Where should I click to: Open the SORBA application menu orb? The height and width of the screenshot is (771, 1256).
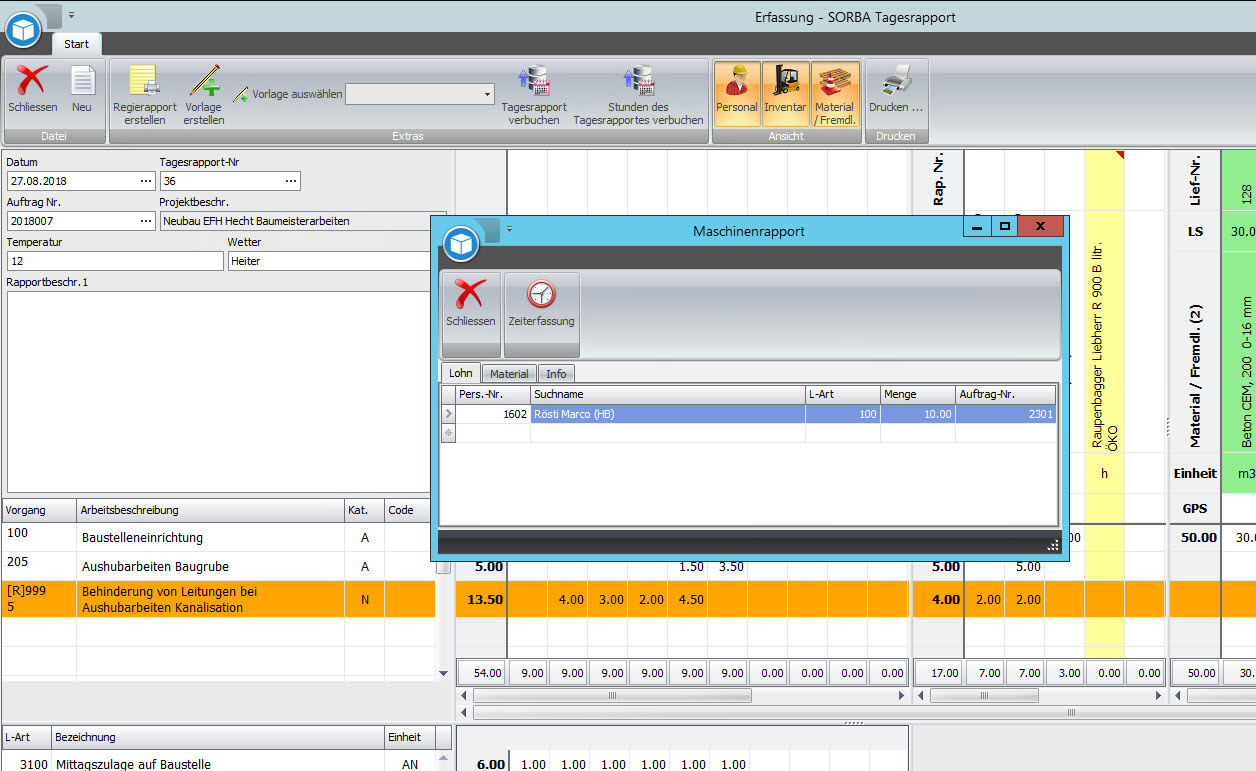coord(22,30)
